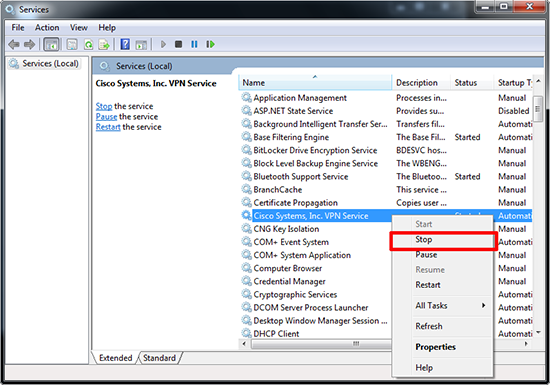This screenshot has height=385, width=550.
Task: Click the Restart Service toolbar icon
Action: [210, 45]
